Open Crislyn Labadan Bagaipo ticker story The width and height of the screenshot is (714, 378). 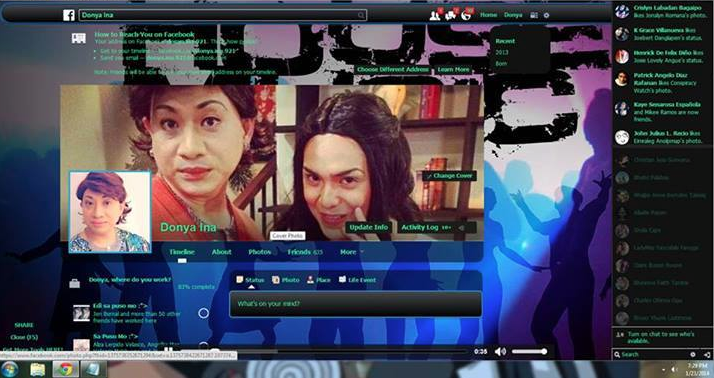[662, 12]
